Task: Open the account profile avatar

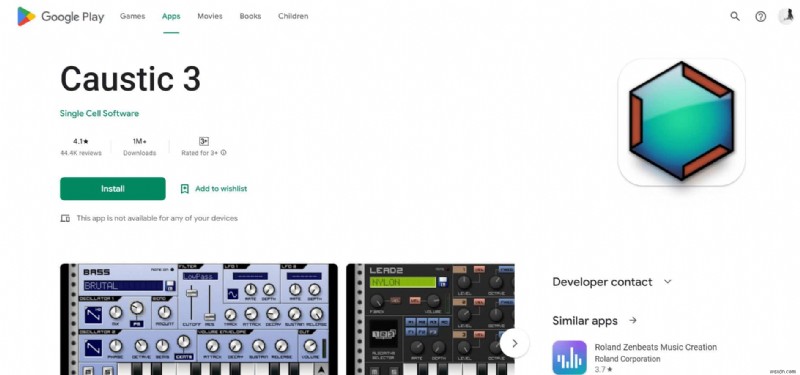Action: [x=786, y=16]
